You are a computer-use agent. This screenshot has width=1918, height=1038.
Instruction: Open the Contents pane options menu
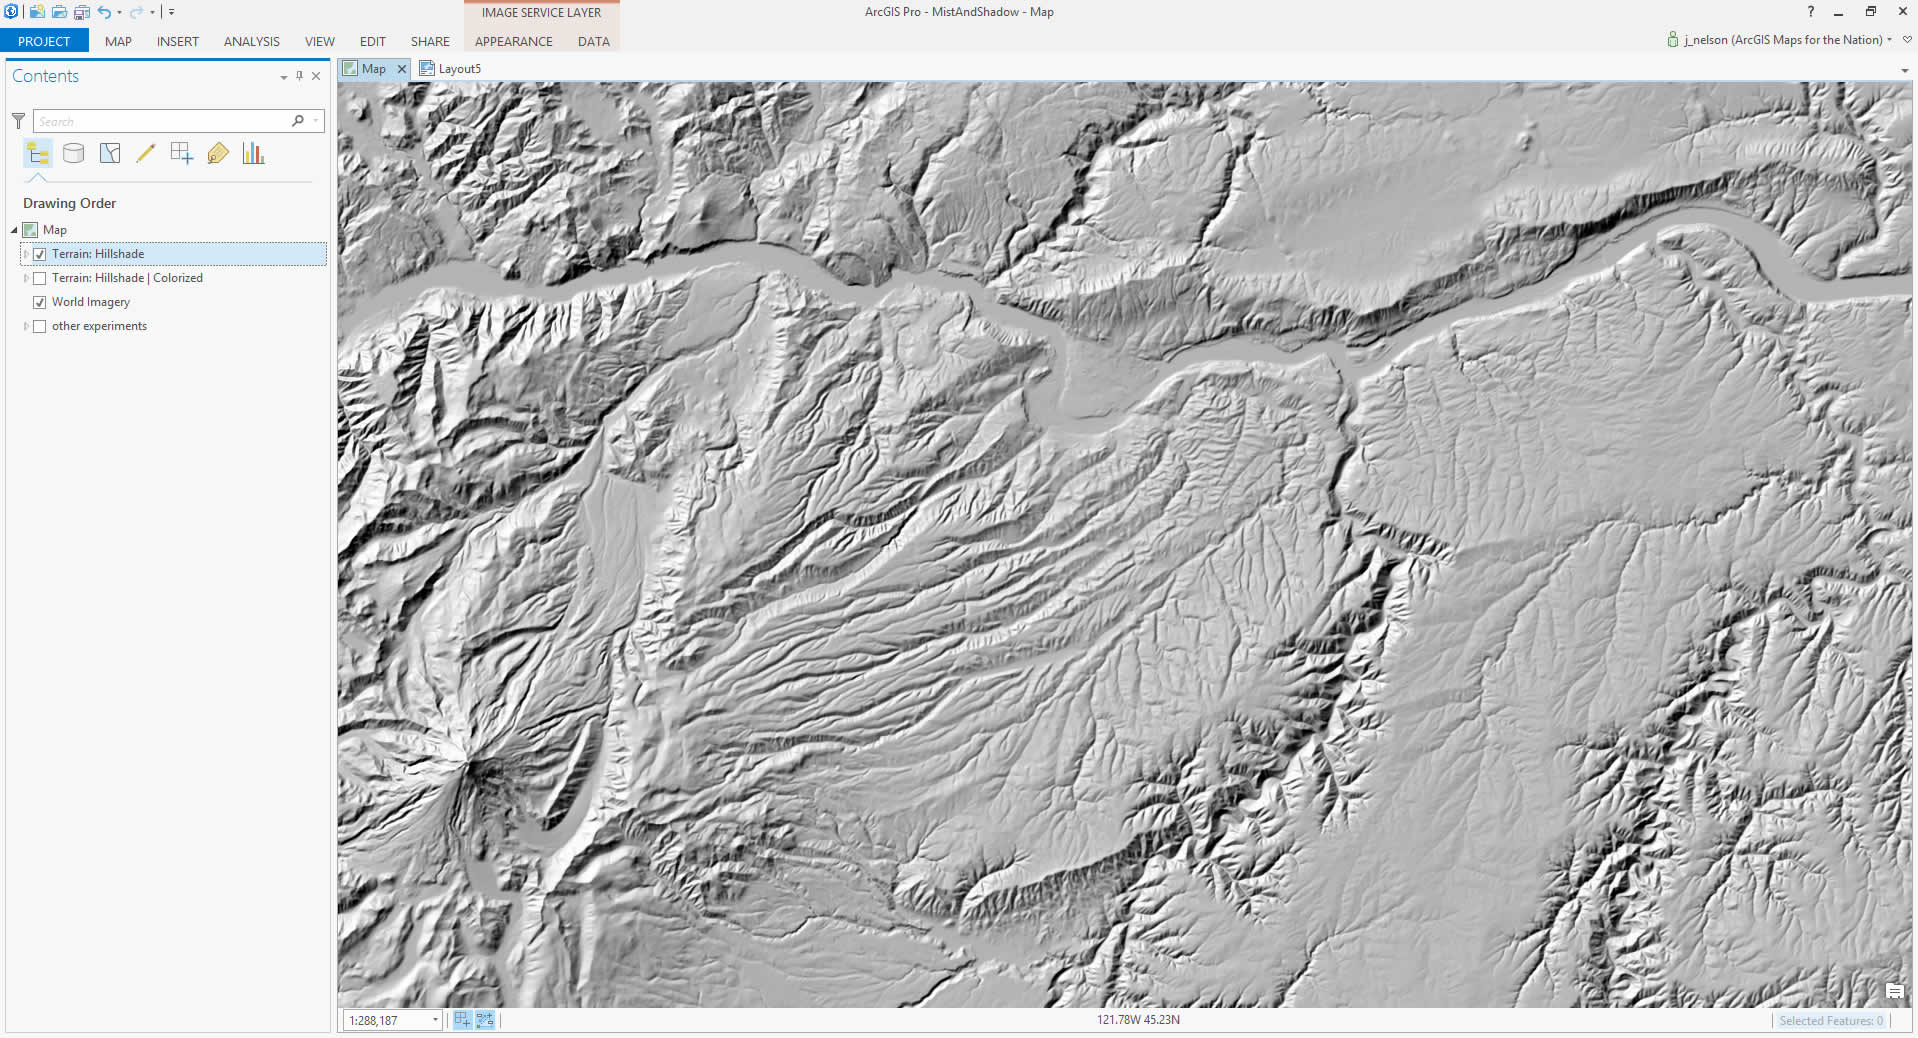[x=284, y=76]
